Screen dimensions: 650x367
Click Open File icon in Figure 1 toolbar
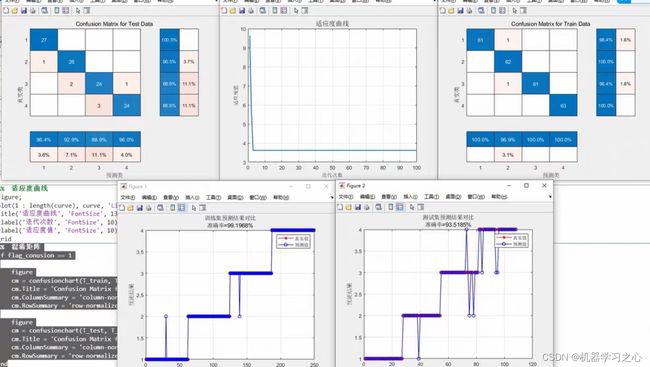pyautogui.click(x=131, y=207)
